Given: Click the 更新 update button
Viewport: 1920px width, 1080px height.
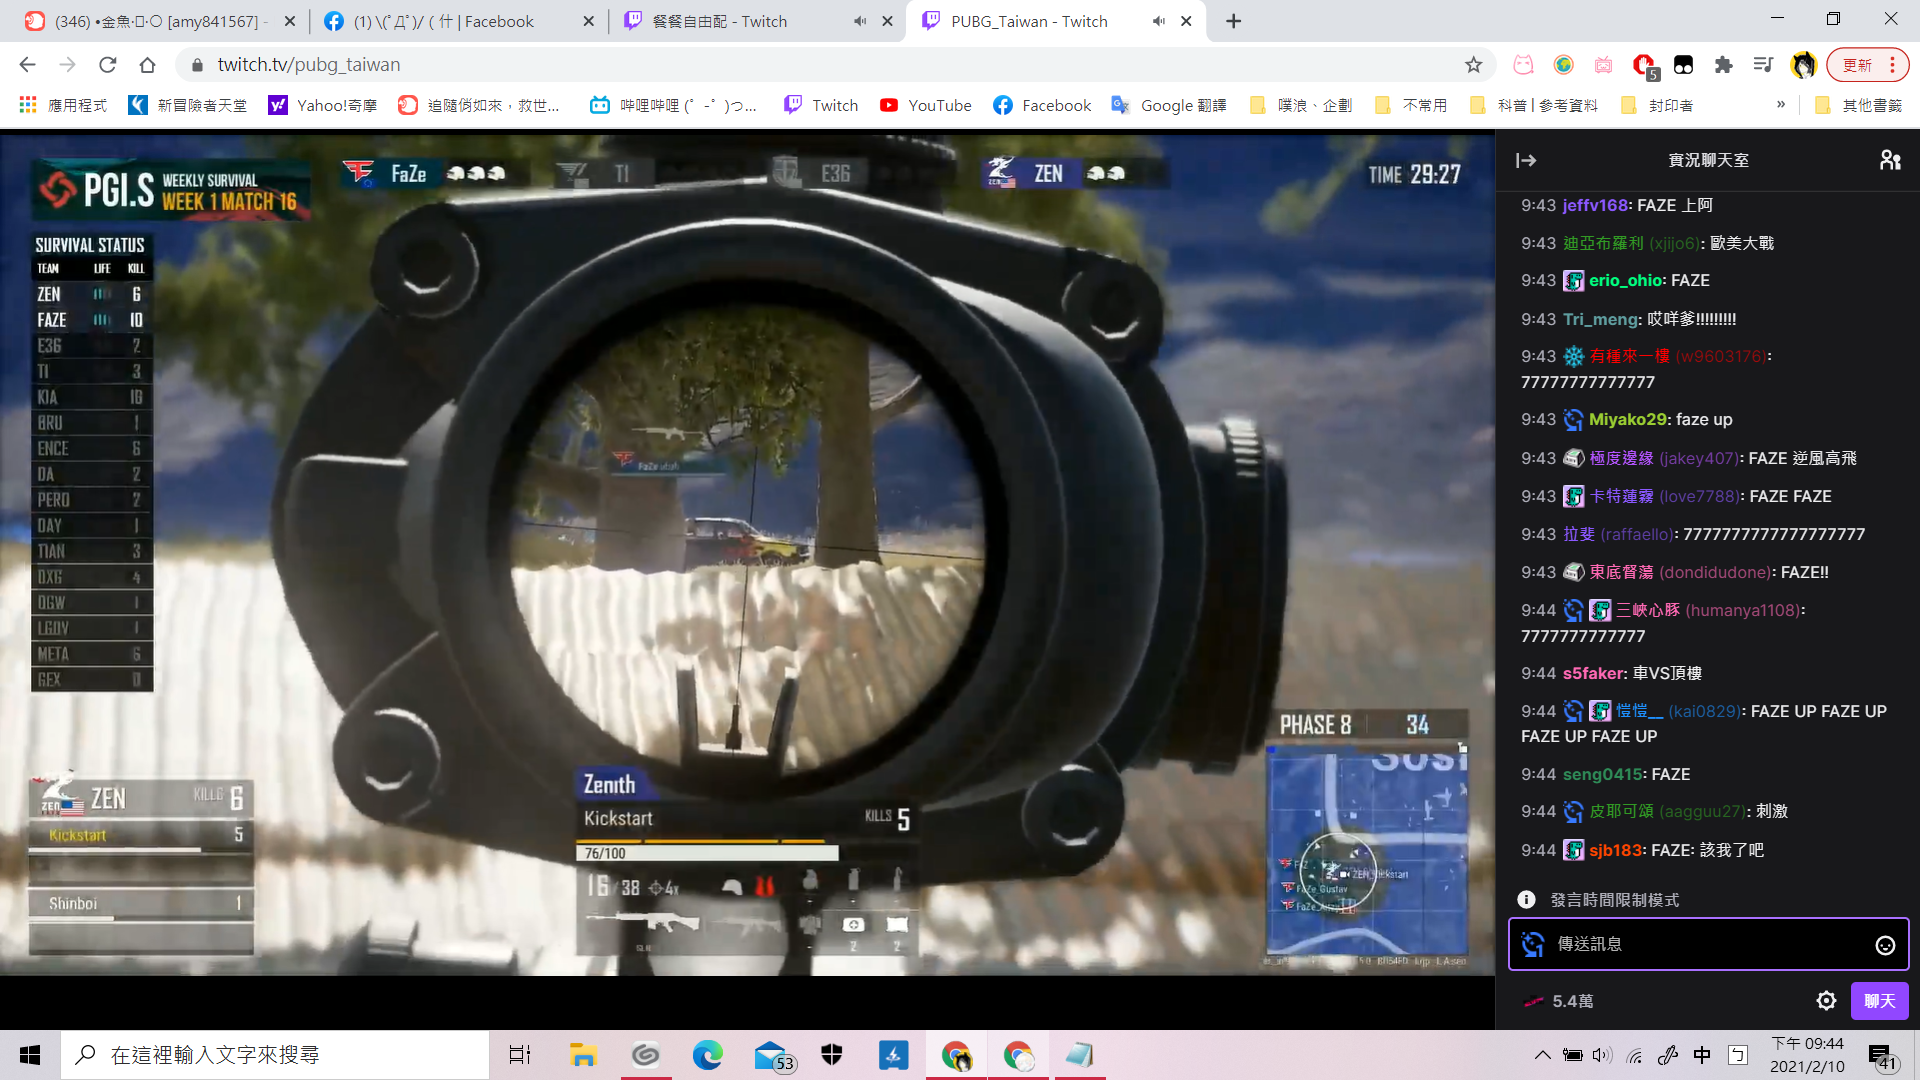Looking at the screenshot, I should 1857,65.
